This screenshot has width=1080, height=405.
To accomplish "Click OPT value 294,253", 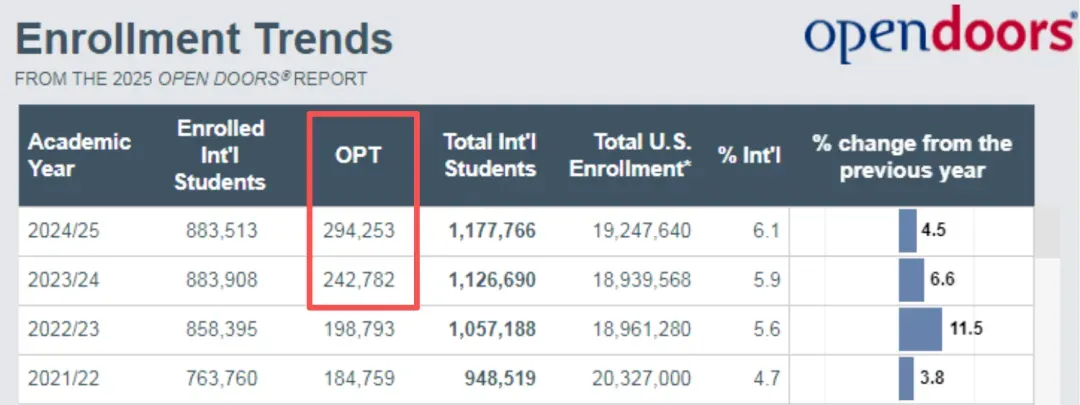I will [359, 231].
